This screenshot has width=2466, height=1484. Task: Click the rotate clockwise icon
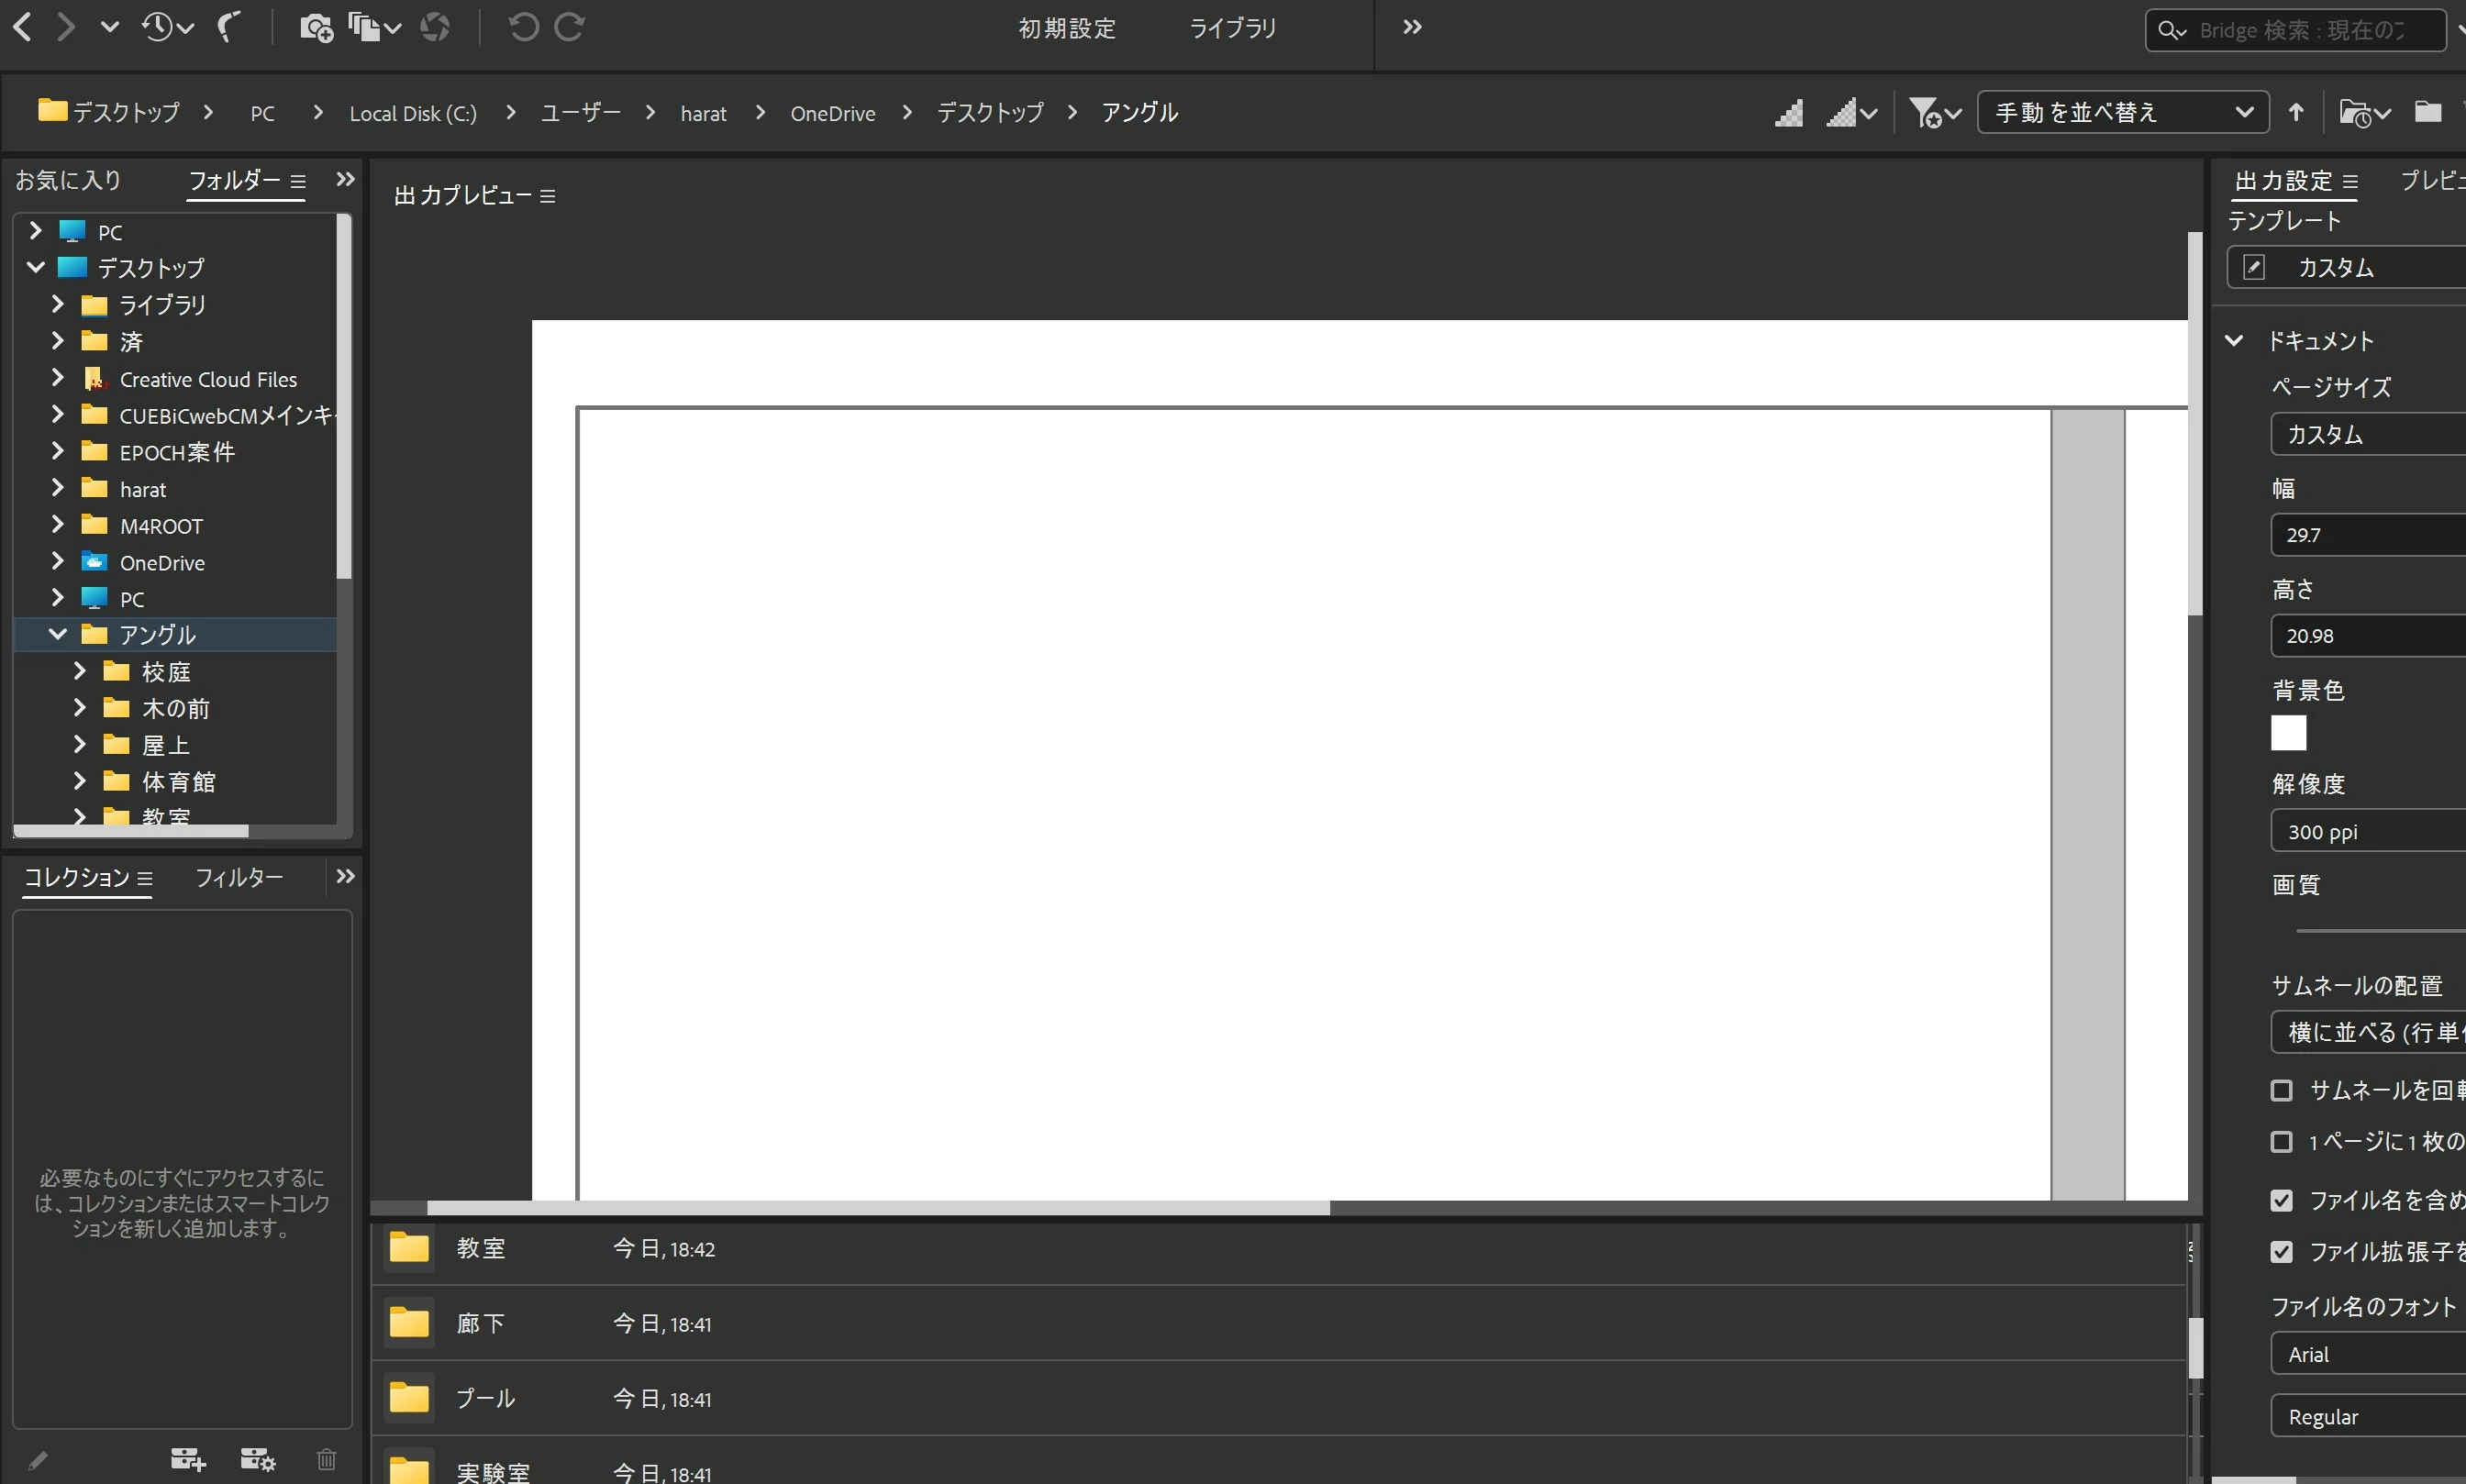(570, 27)
